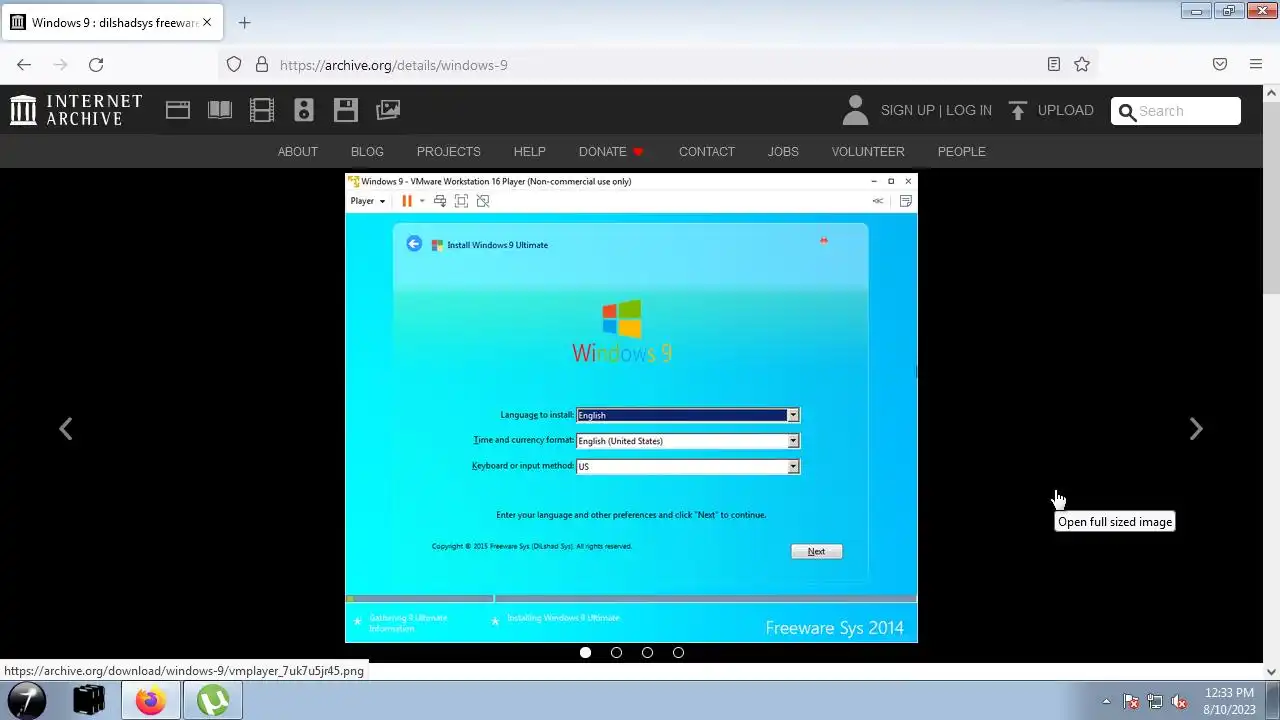Click the site padlock icon
Screen dimensions: 1280x720
pyautogui.click(x=262, y=64)
